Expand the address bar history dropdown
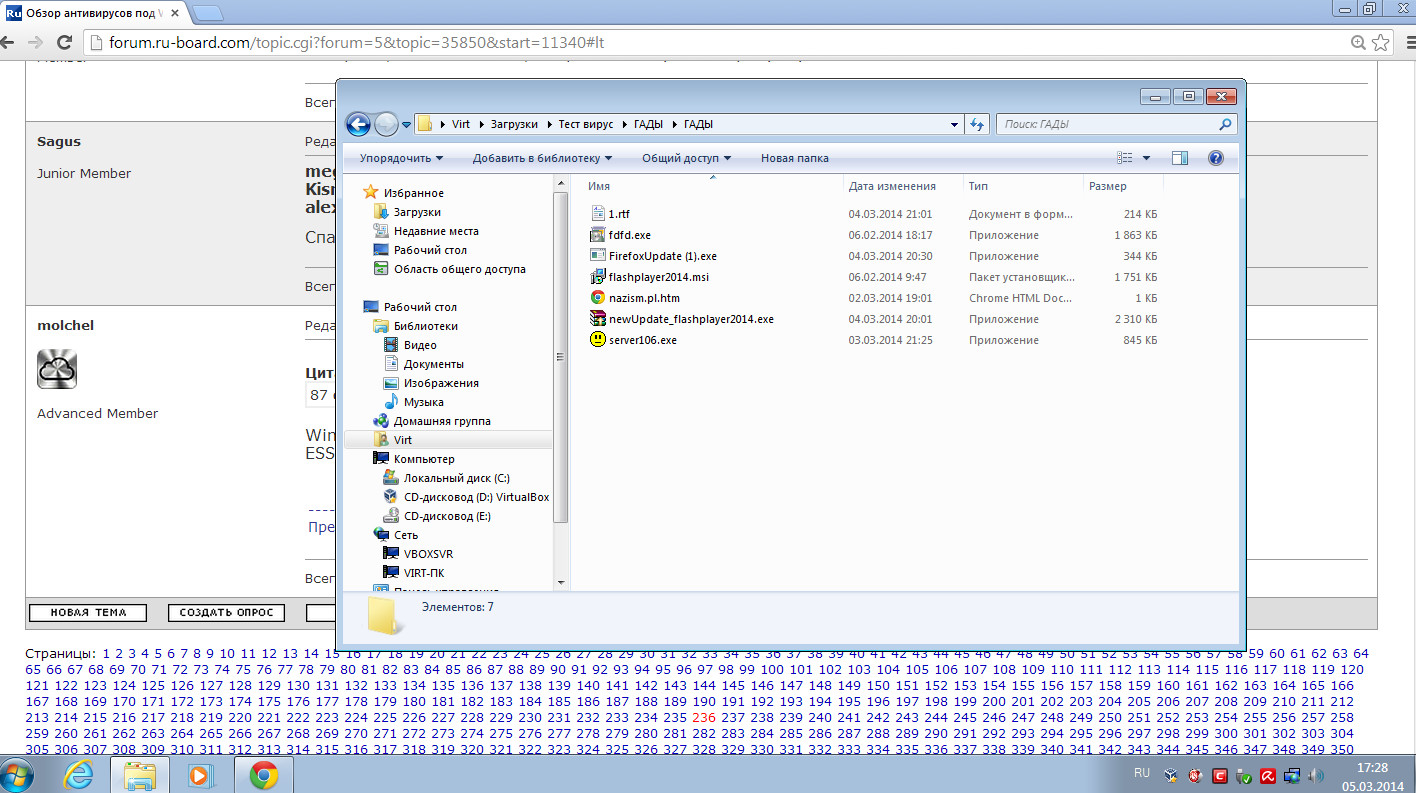 click(x=954, y=124)
